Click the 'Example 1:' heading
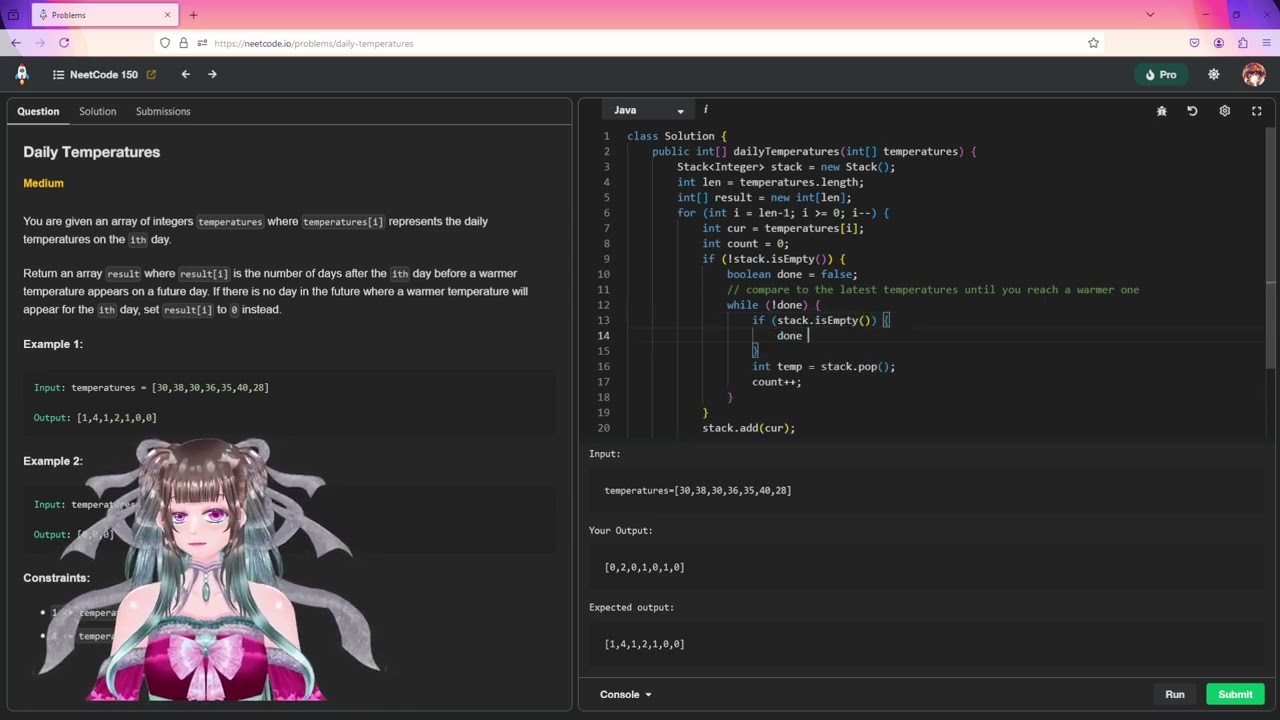Screen dimensions: 1280x720 tap(53, 344)
